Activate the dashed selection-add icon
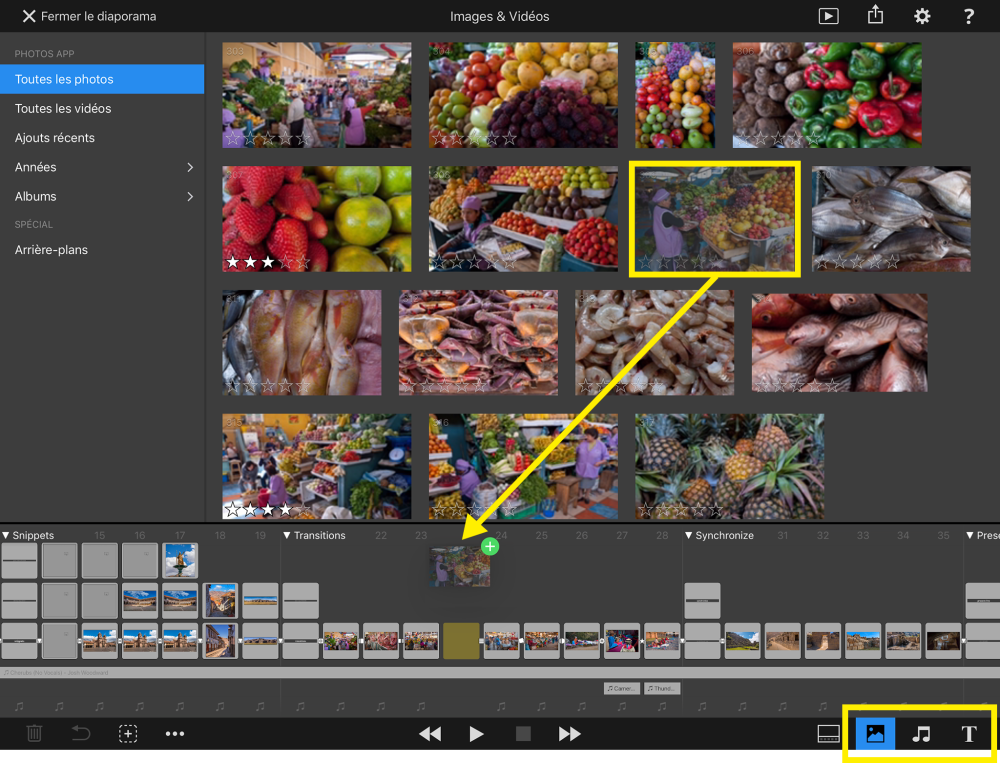The image size is (1000, 763). (x=128, y=734)
